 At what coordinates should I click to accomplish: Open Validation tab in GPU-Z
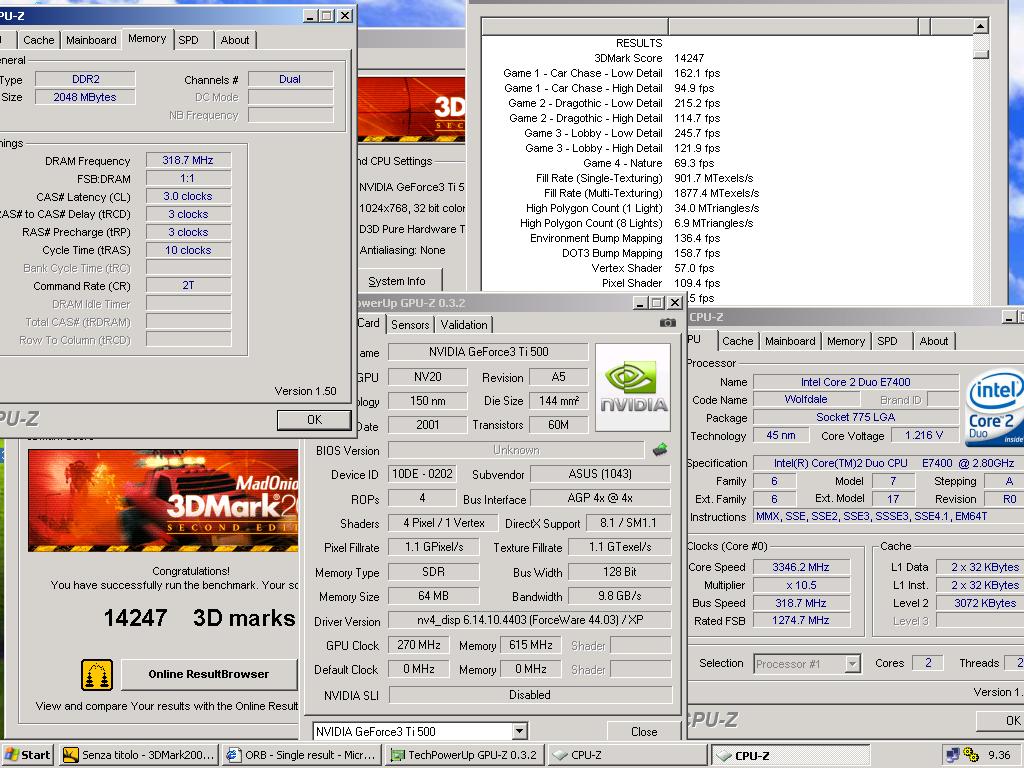coord(464,325)
